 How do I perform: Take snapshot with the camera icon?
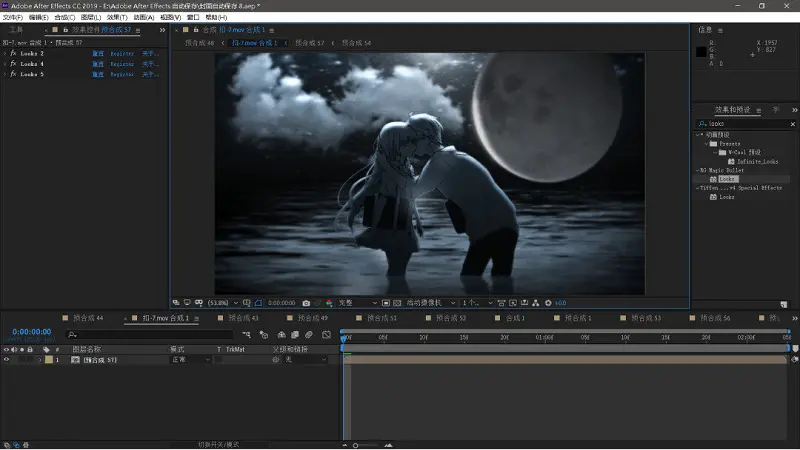tap(306, 303)
